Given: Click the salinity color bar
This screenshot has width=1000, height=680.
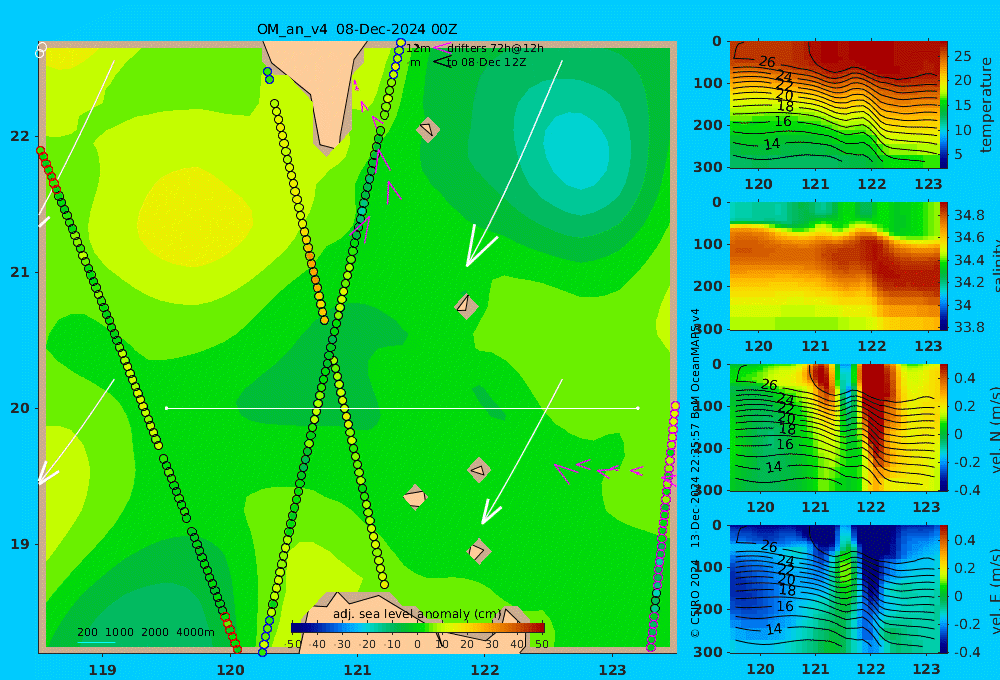Looking at the screenshot, I should point(944,266).
